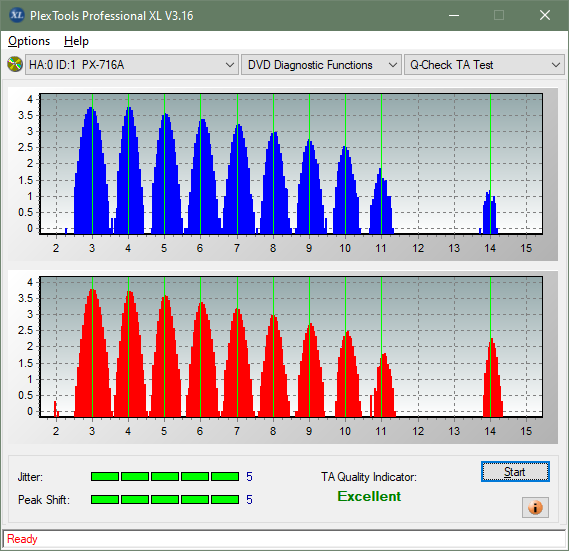Click the red 7T peak in lower graph
This screenshot has width=569, height=551.
(238, 362)
